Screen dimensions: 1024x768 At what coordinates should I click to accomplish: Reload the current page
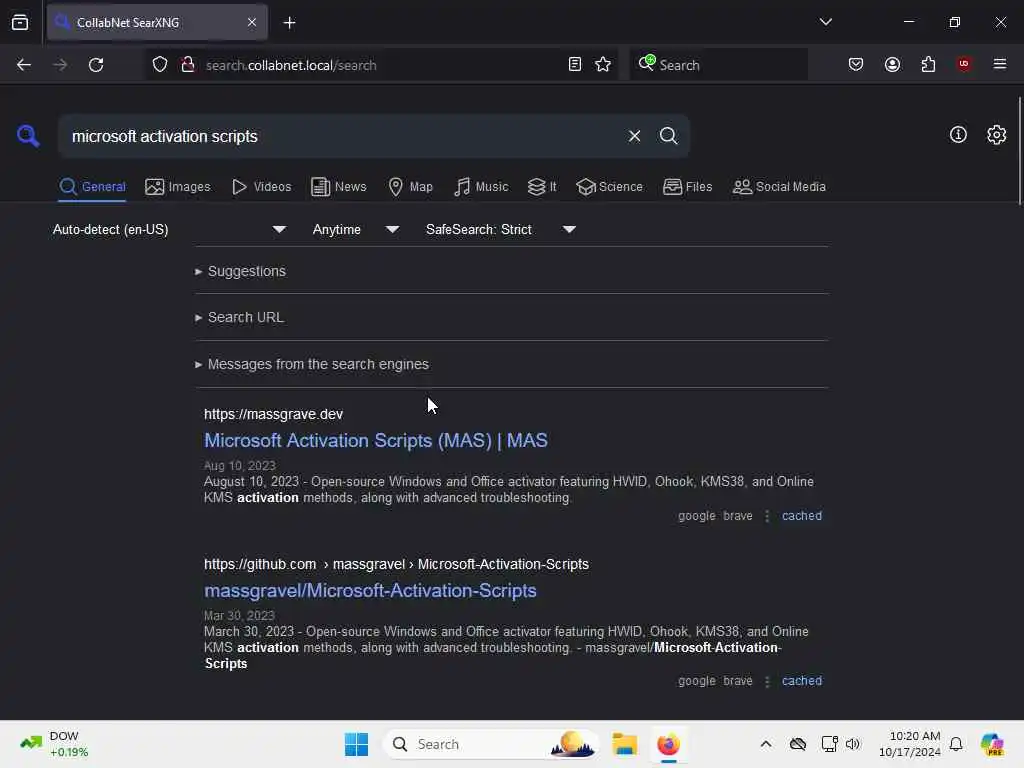coord(96,65)
